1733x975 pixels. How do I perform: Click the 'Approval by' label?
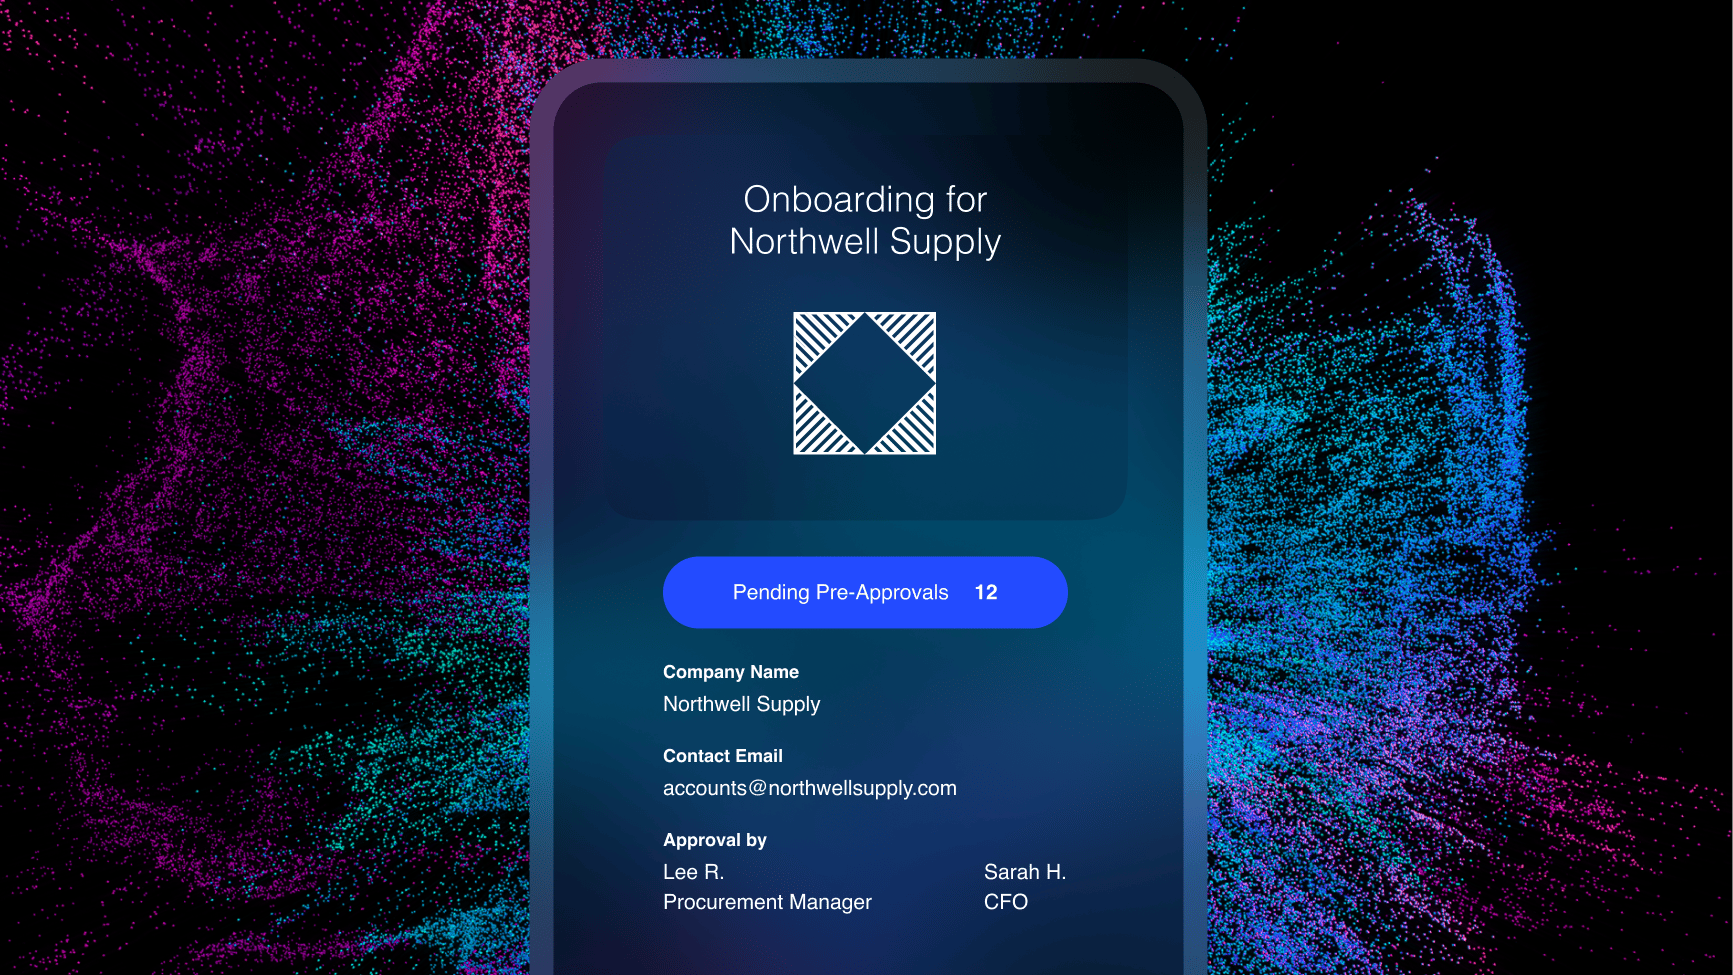click(715, 840)
